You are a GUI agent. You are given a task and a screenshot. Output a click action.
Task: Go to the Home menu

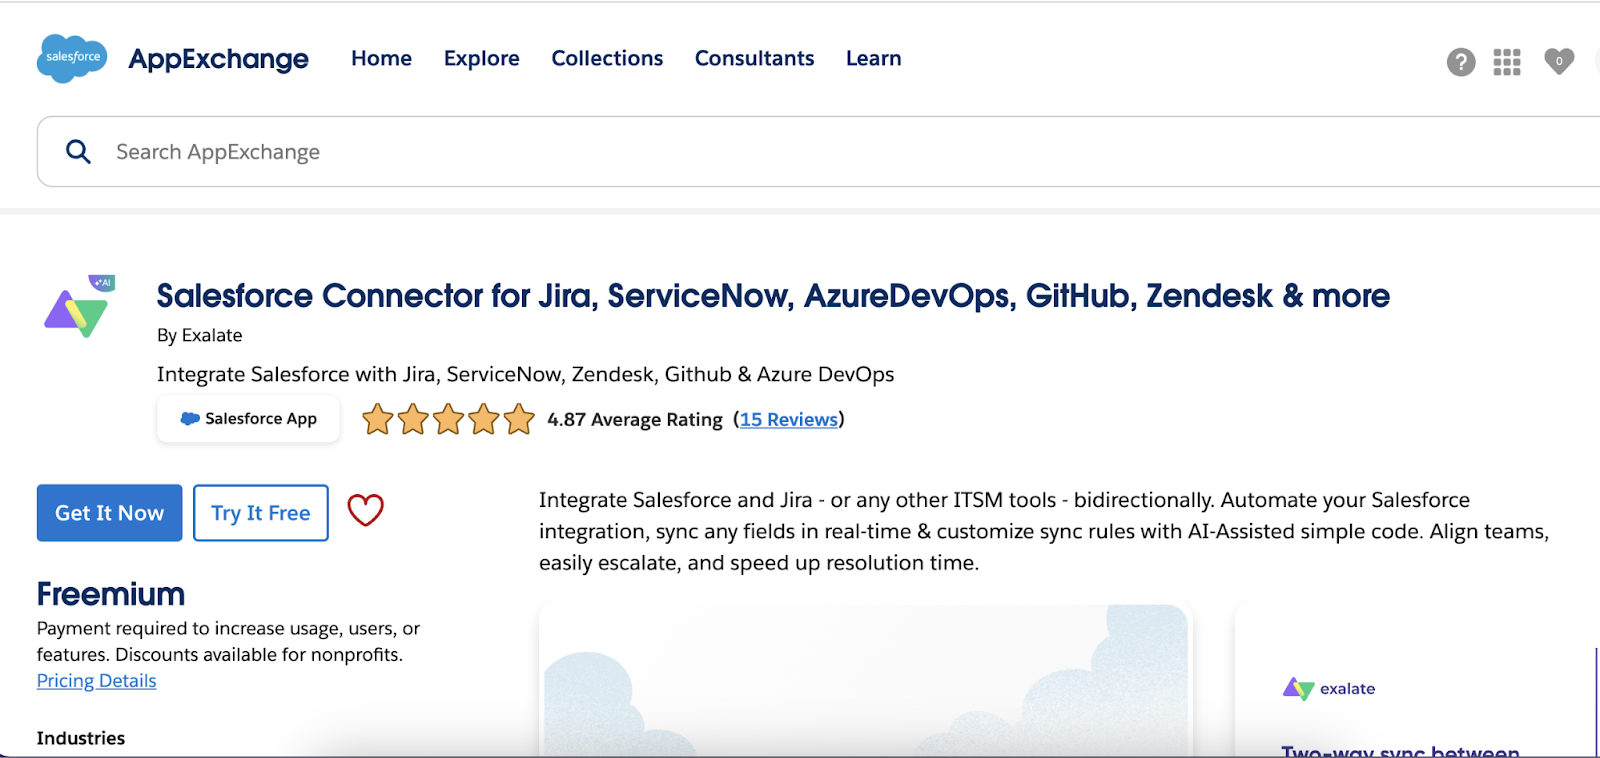pos(381,58)
